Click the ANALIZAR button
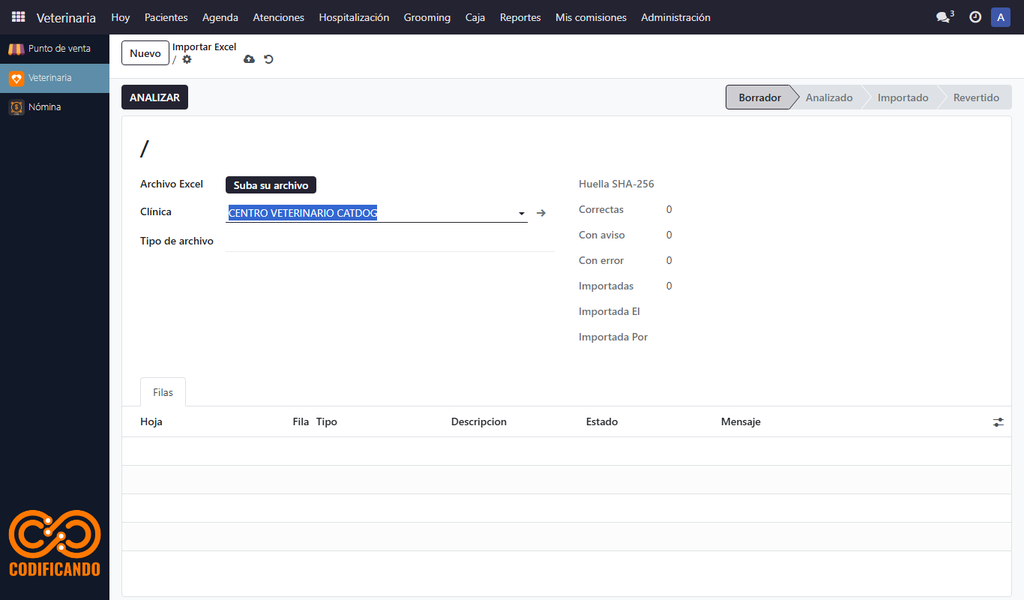1024x600 pixels. pos(155,97)
